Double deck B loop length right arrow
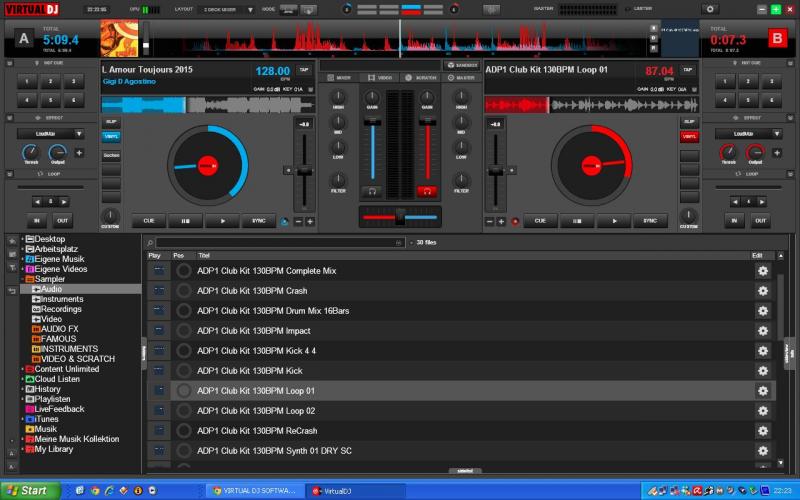Screen dimensions: 800x500 coord(762,202)
